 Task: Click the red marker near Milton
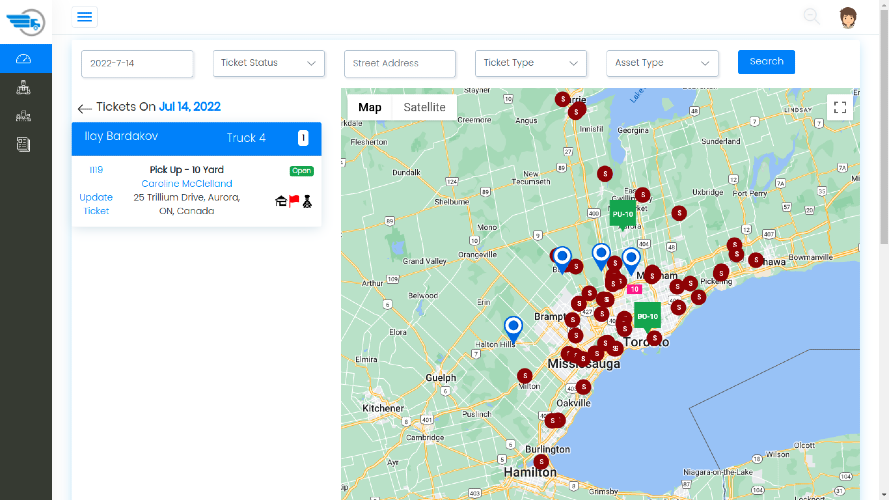tap(524, 375)
